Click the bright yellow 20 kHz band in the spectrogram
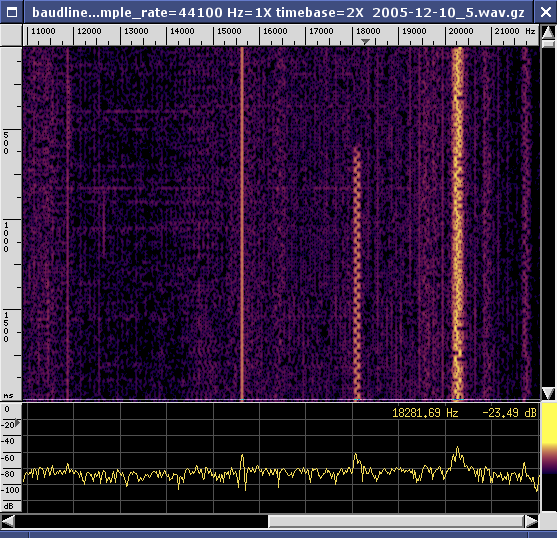This screenshot has width=557, height=538. point(458,223)
